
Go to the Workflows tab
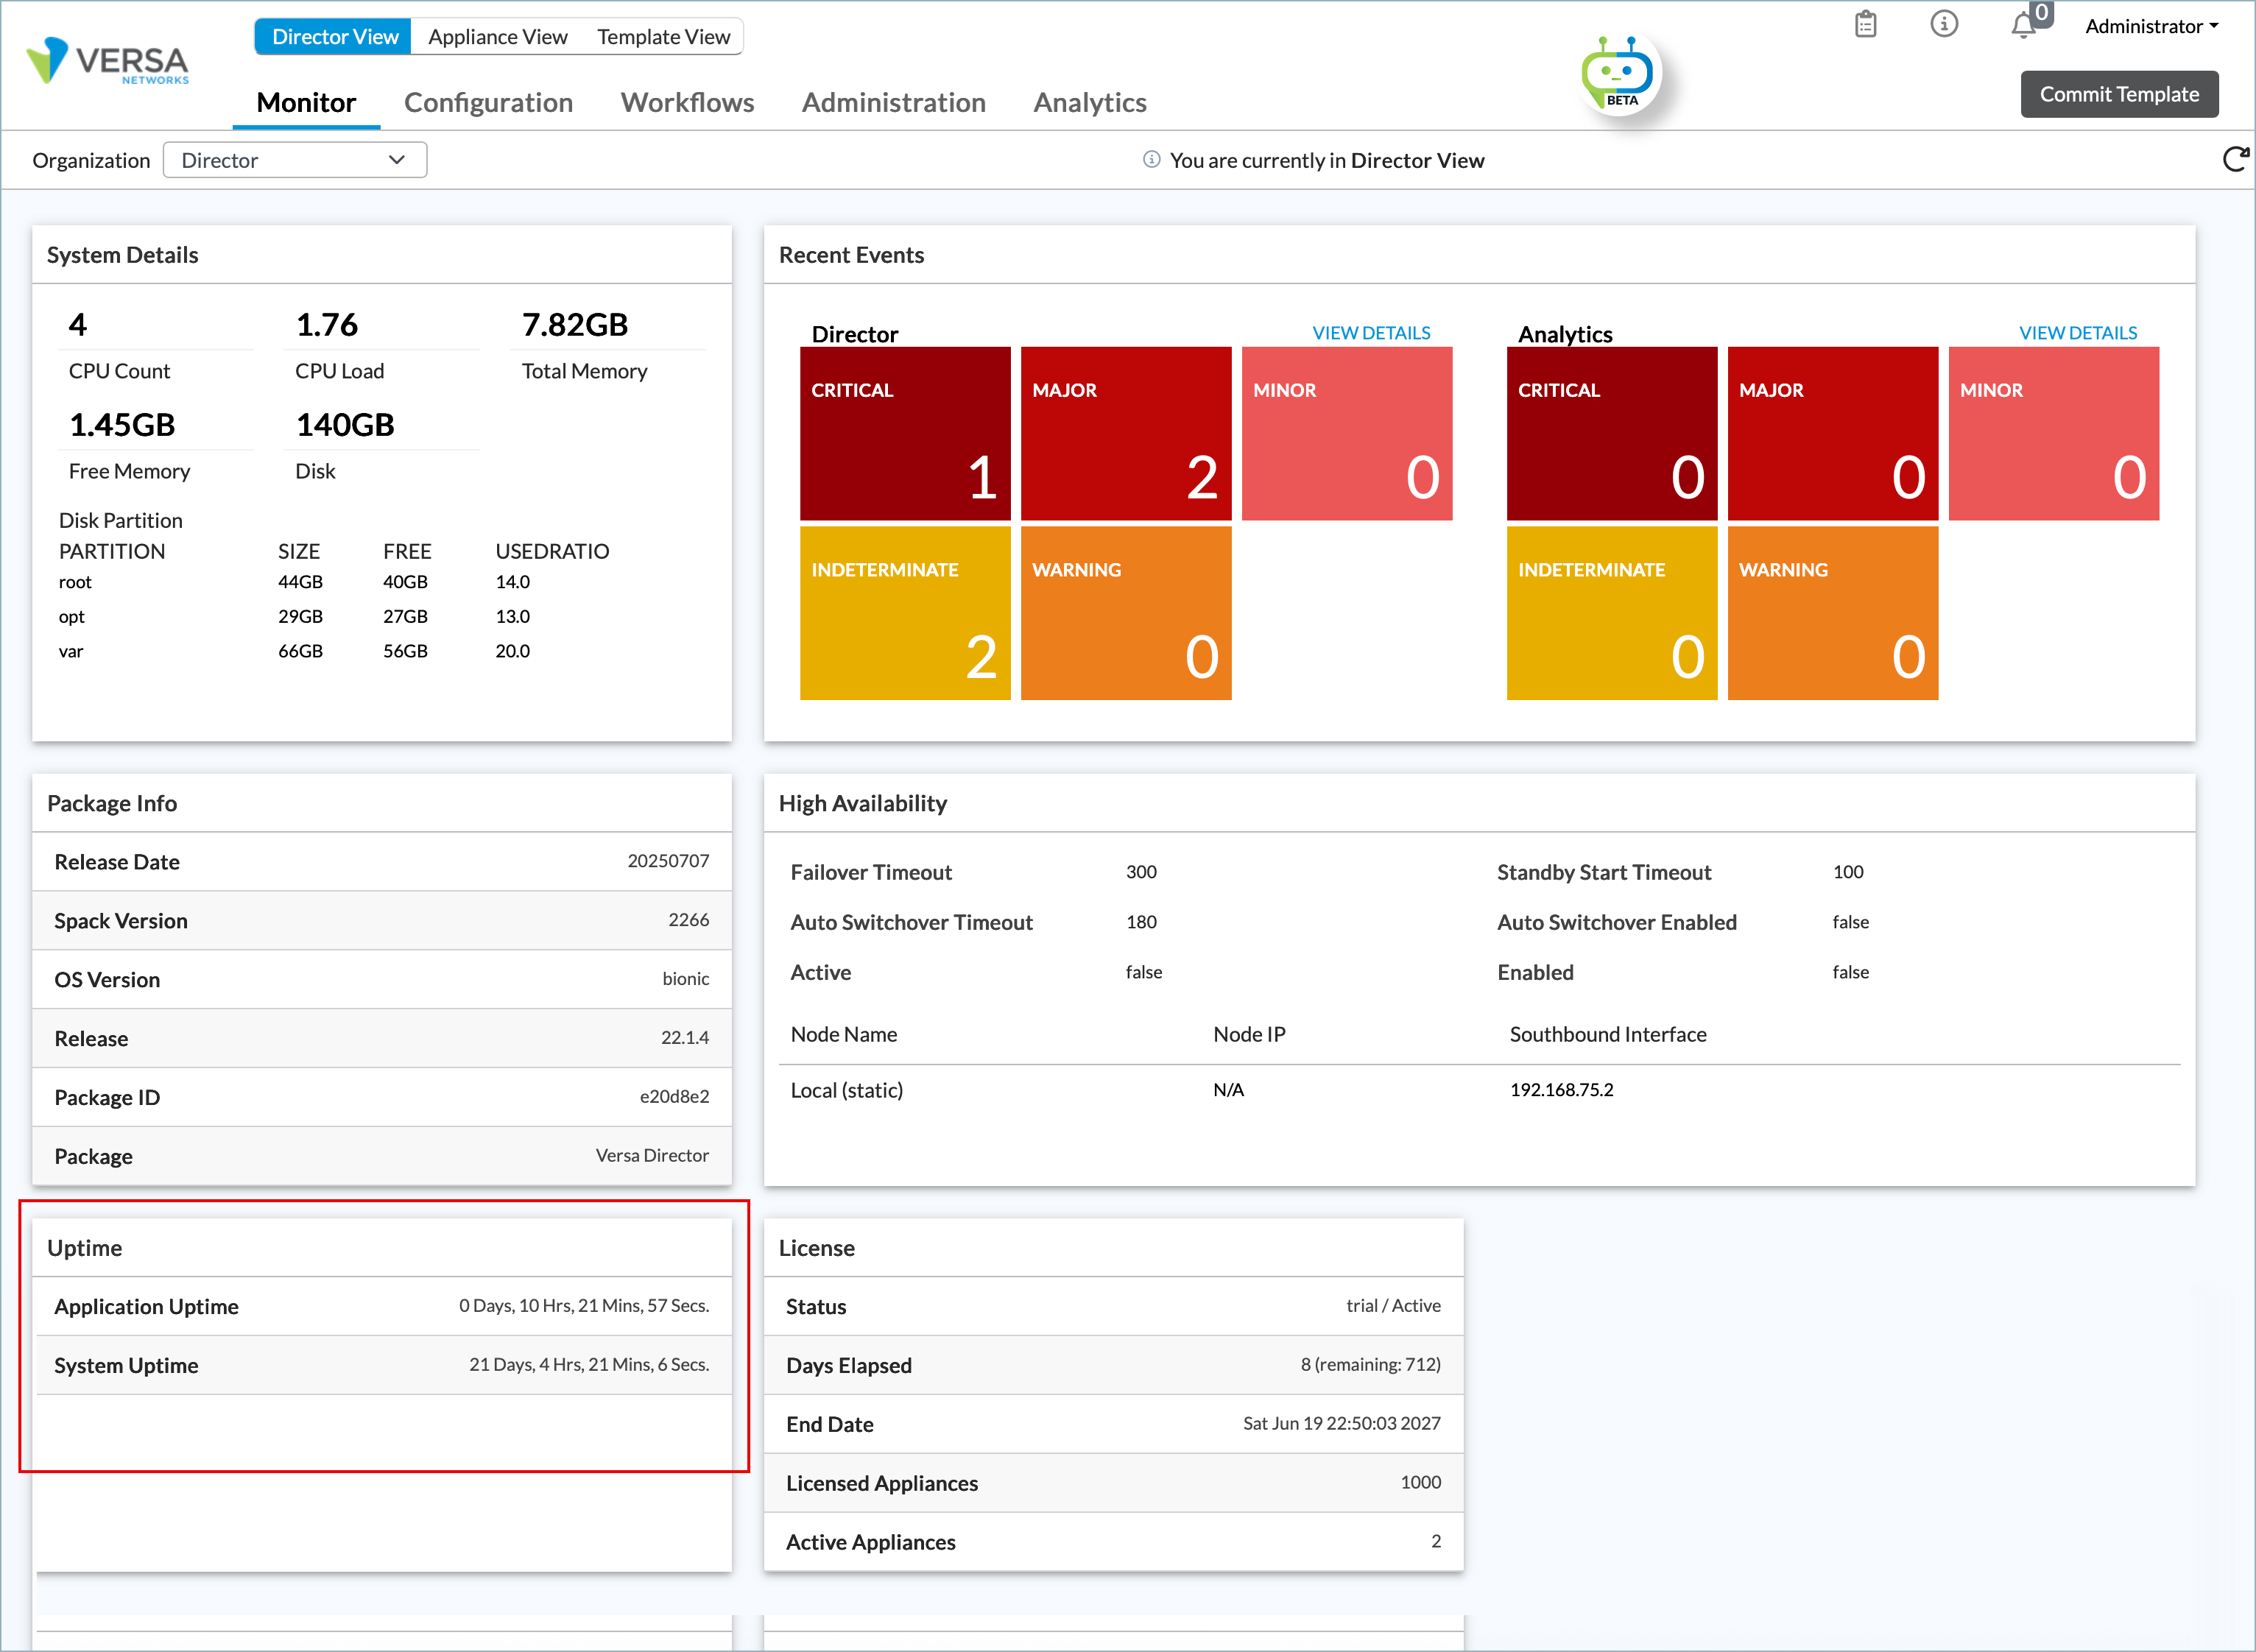pos(687,102)
